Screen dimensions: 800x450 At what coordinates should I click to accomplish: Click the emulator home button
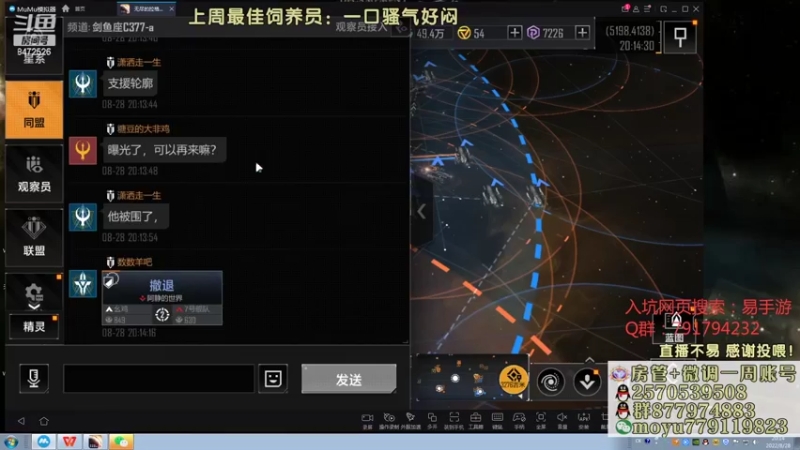tap(44, 421)
